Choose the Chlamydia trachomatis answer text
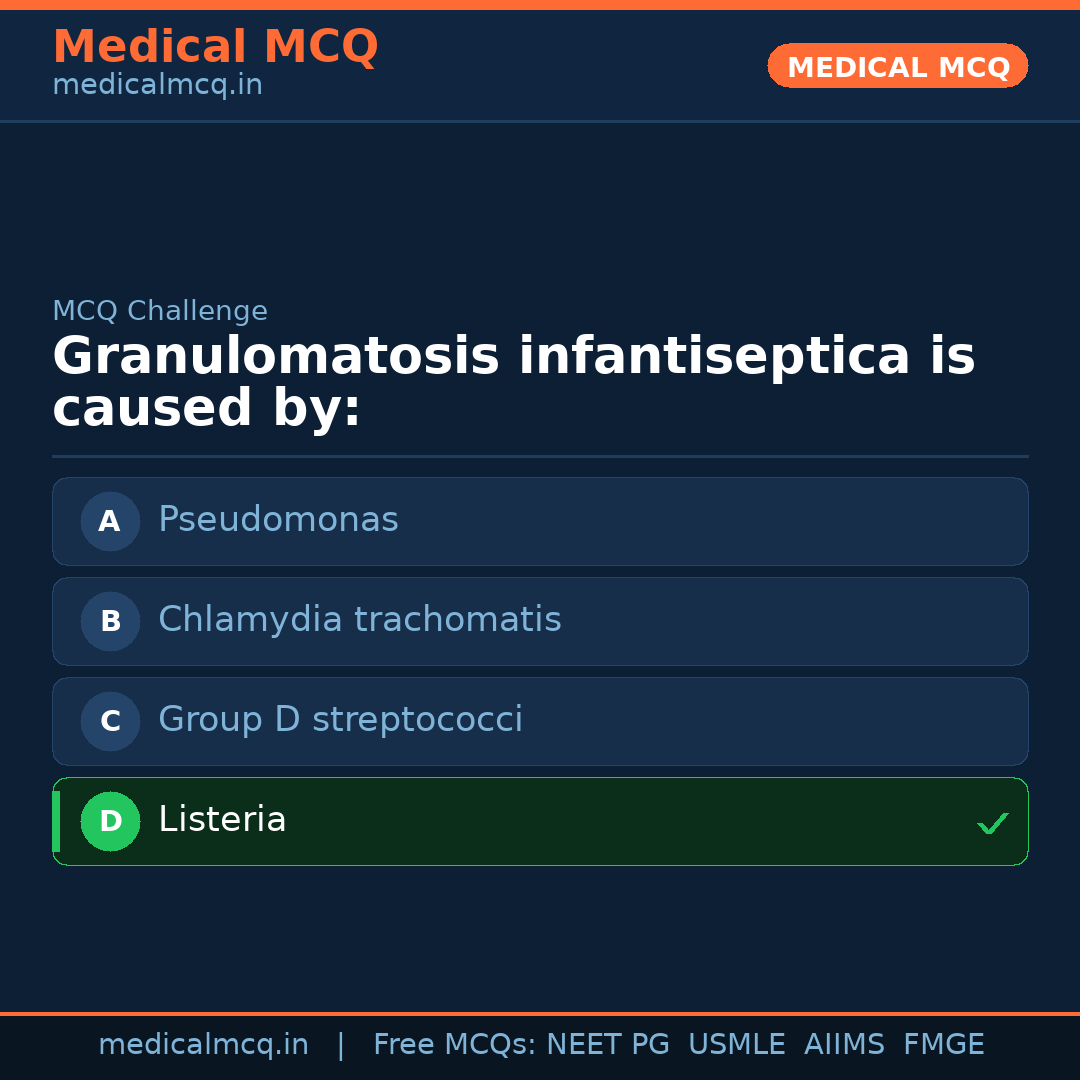1080x1080 pixels. click(x=359, y=620)
